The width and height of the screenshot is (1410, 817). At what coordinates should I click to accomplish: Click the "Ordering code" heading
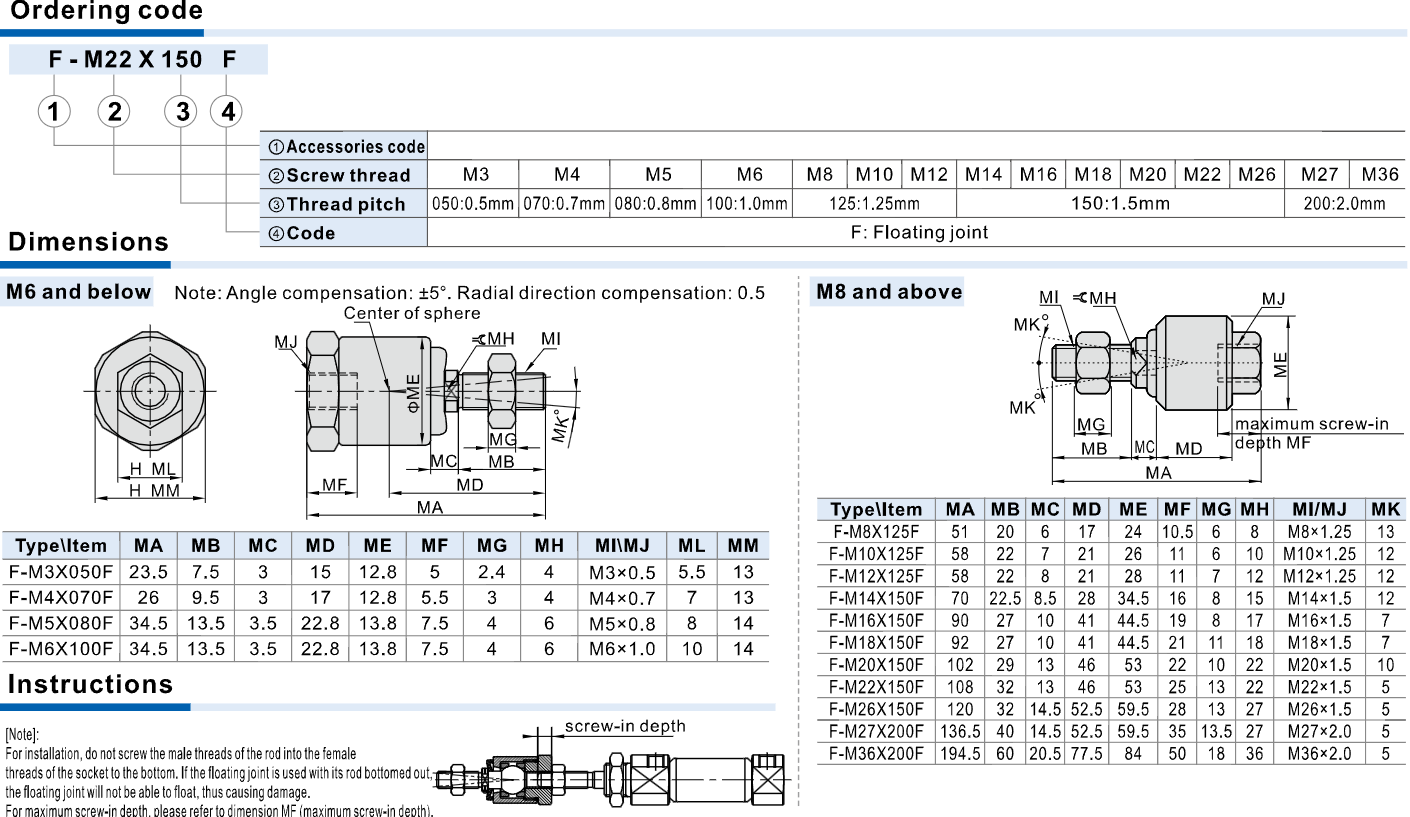tap(106, 12)
